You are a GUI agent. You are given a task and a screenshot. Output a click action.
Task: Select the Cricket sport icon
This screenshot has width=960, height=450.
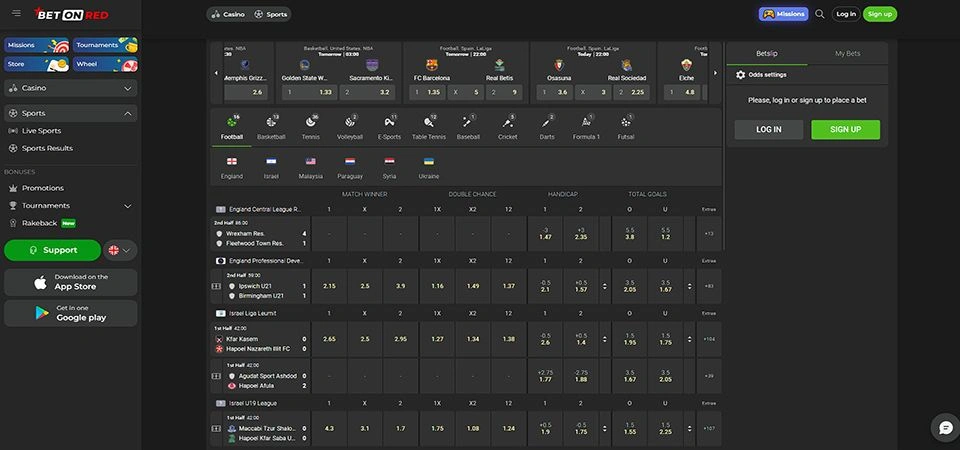[508, 126]
